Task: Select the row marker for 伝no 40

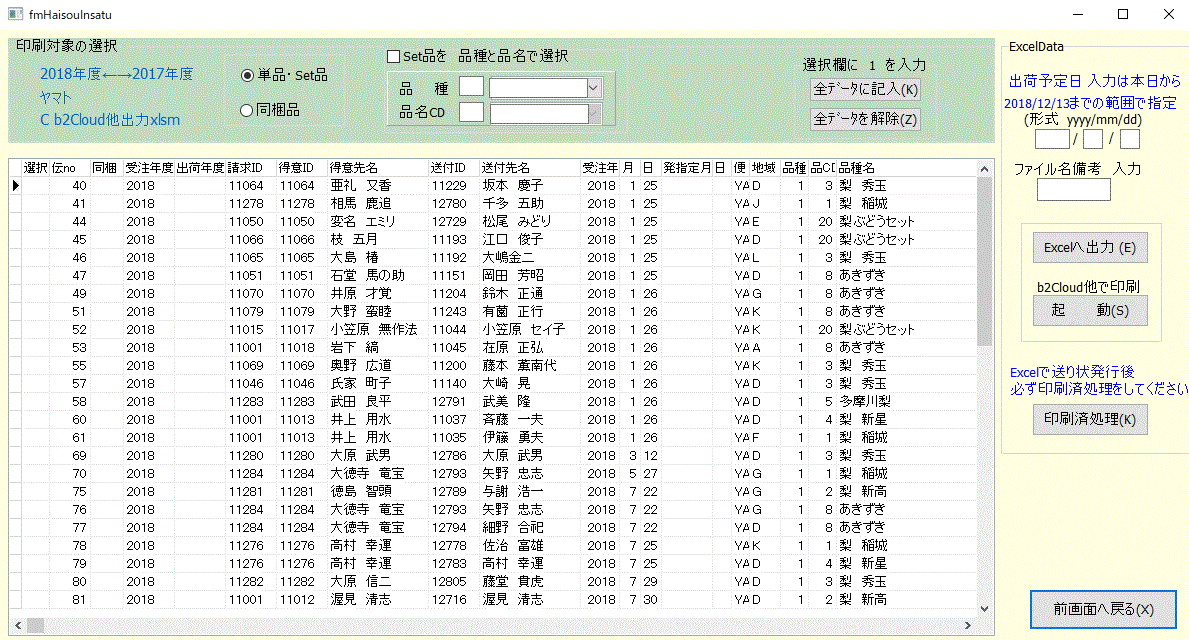Action: coord(15,186)
